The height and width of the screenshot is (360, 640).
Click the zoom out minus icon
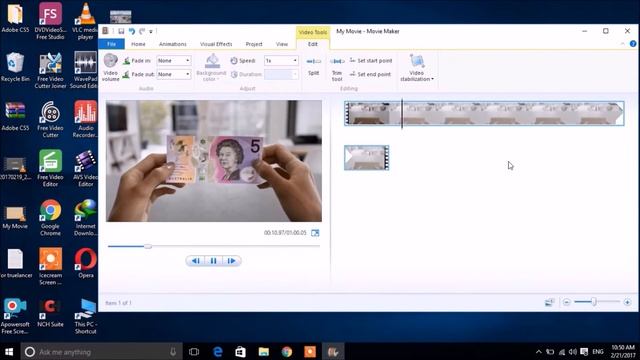(566, 302)
